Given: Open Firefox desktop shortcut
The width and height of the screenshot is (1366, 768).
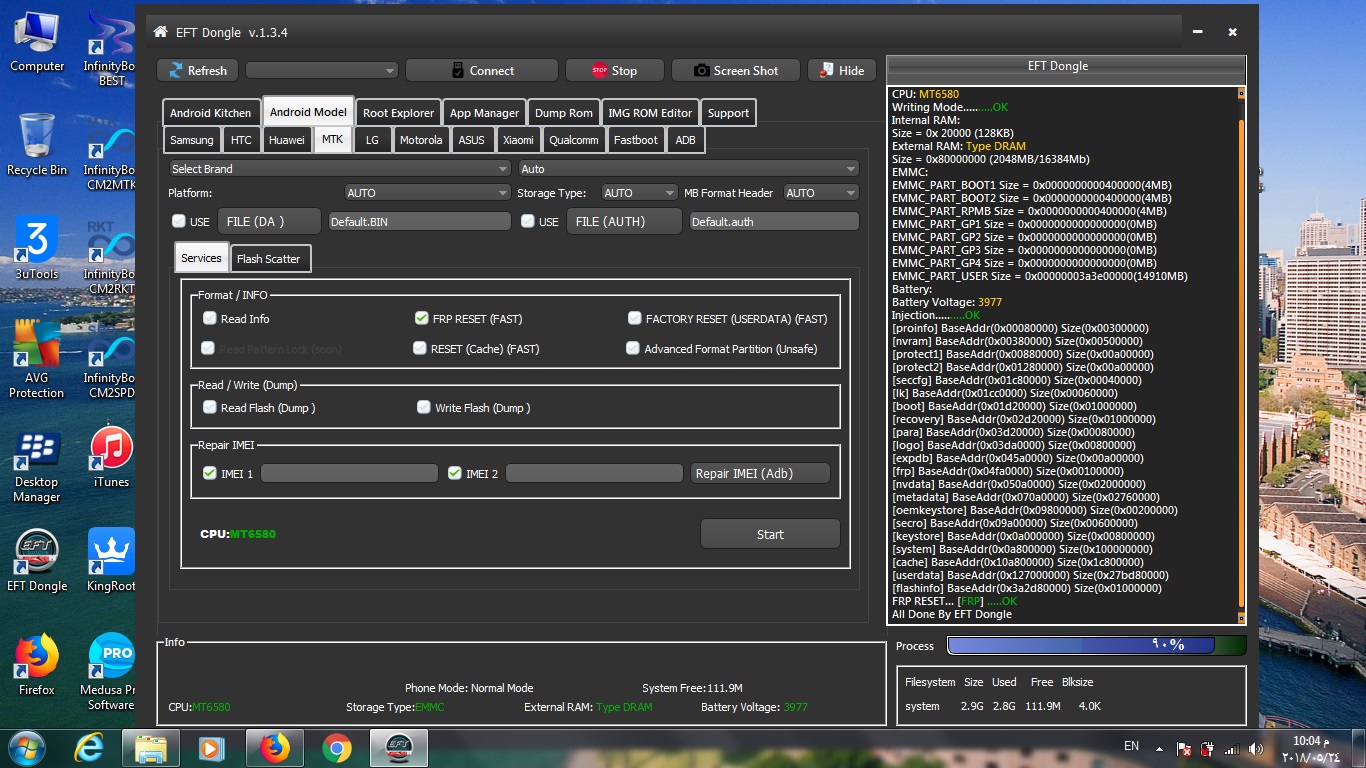Looking at the screenshot, I should click(37, 665).
